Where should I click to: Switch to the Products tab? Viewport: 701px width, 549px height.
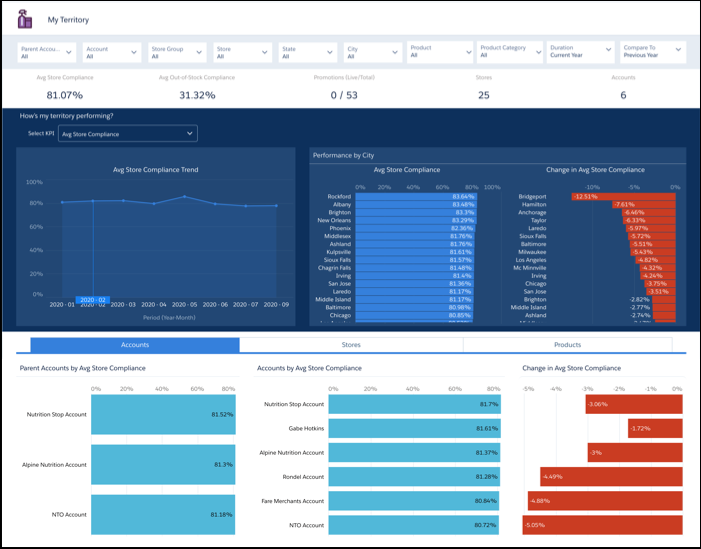[x=567, y=345]
